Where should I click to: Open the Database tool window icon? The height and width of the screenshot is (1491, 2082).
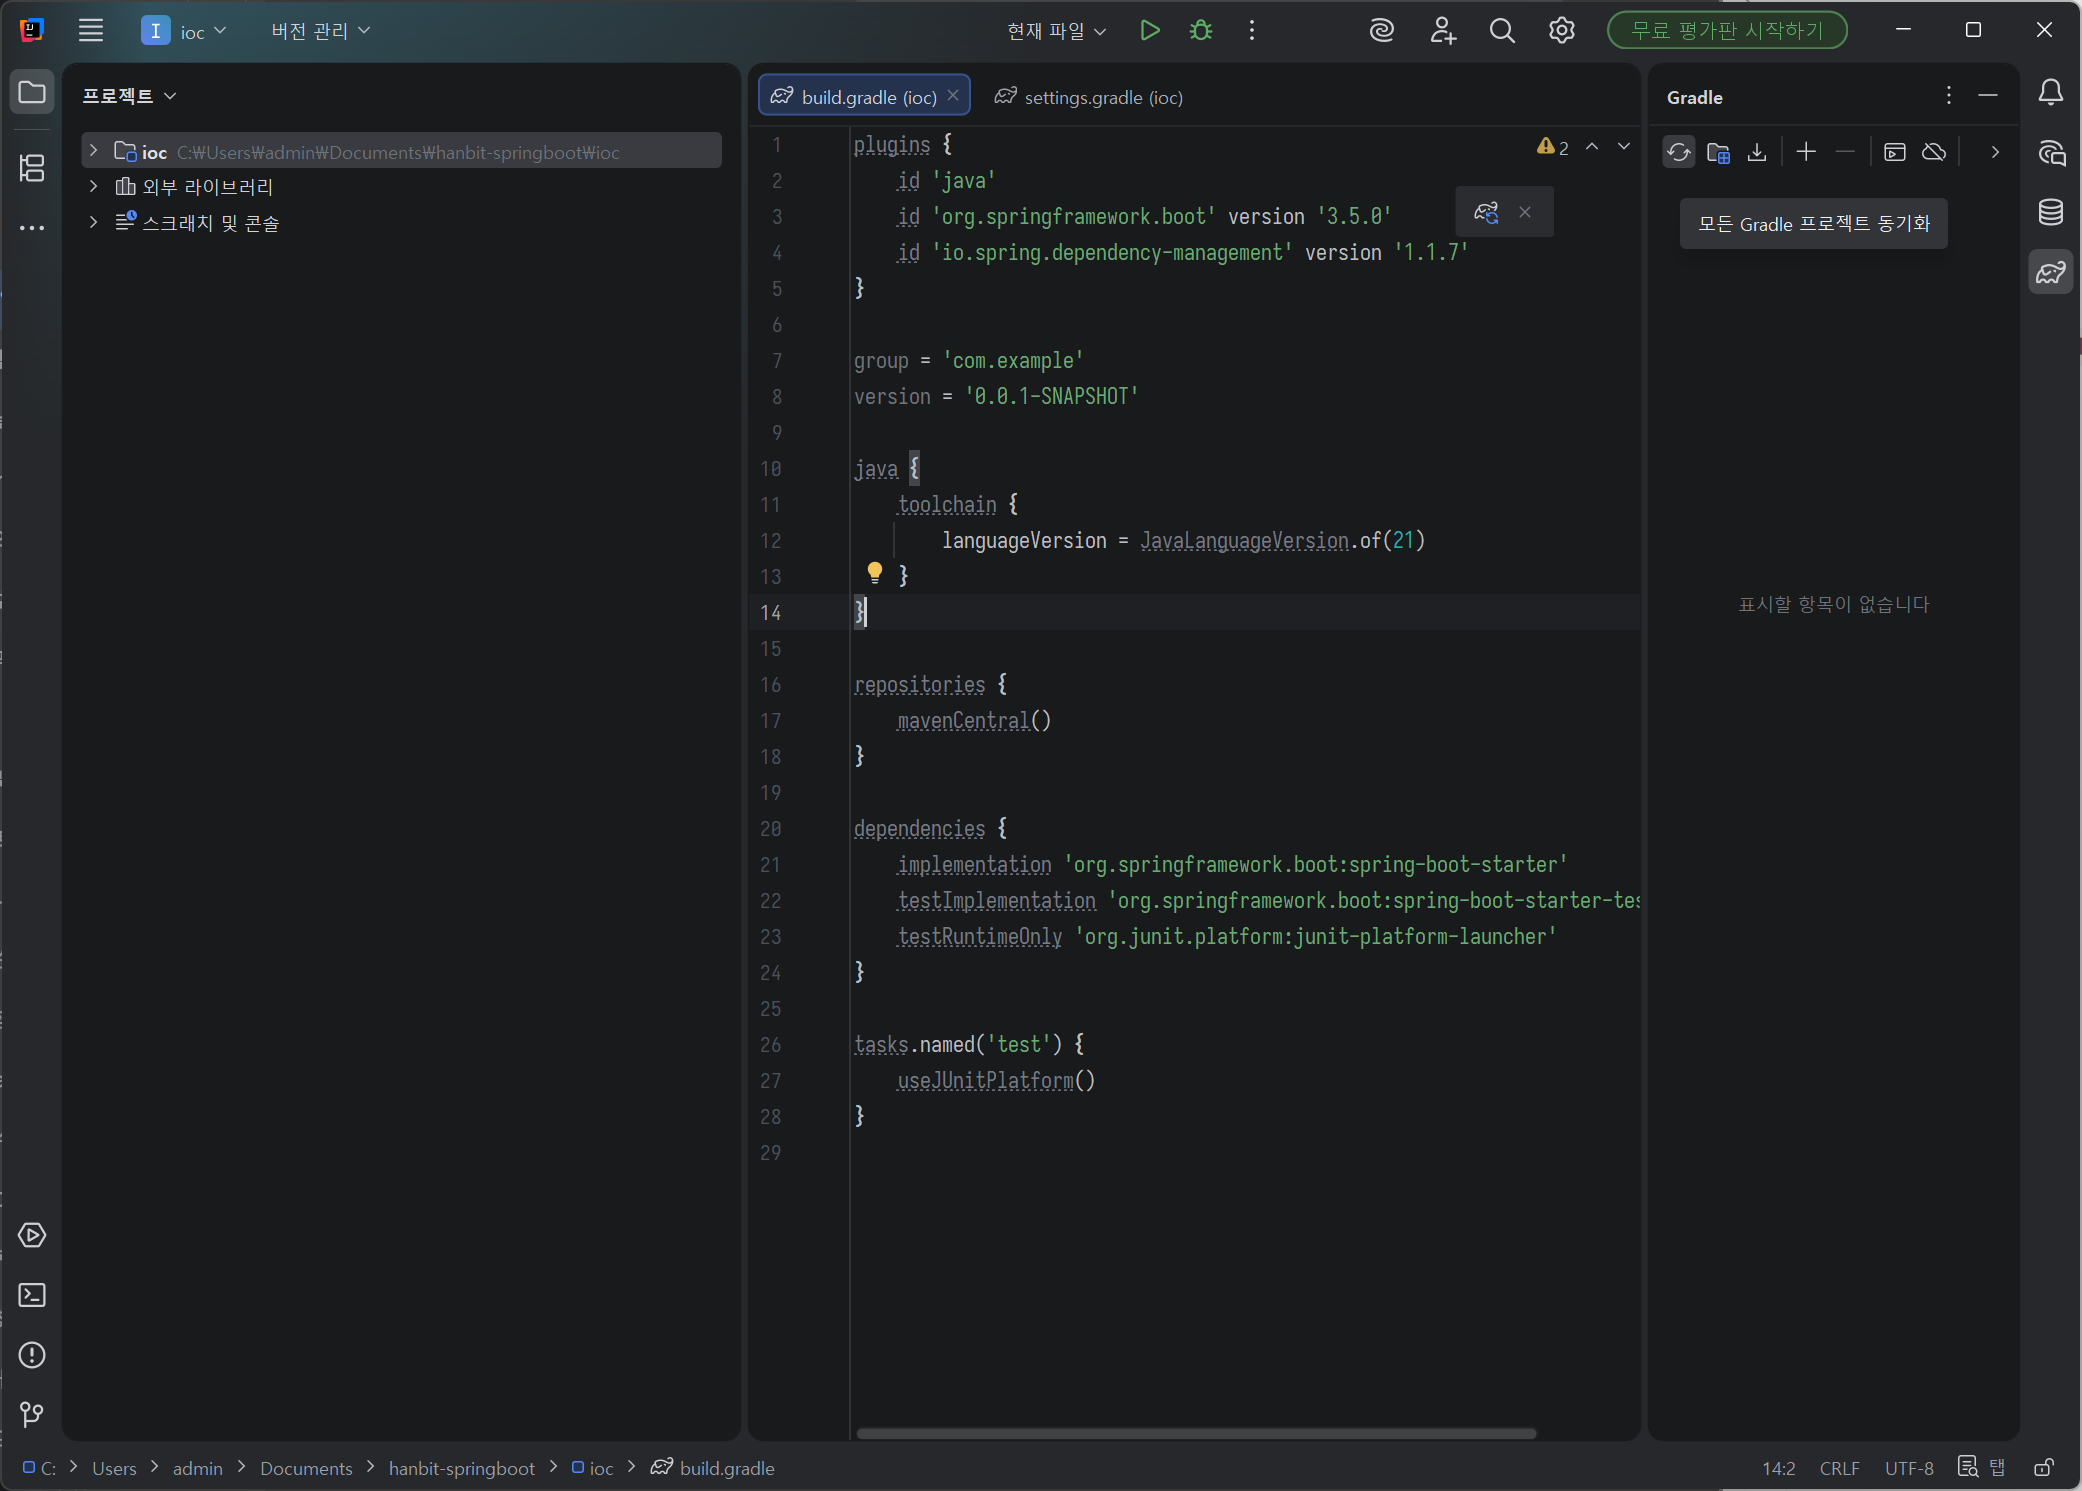point(2050,212)
